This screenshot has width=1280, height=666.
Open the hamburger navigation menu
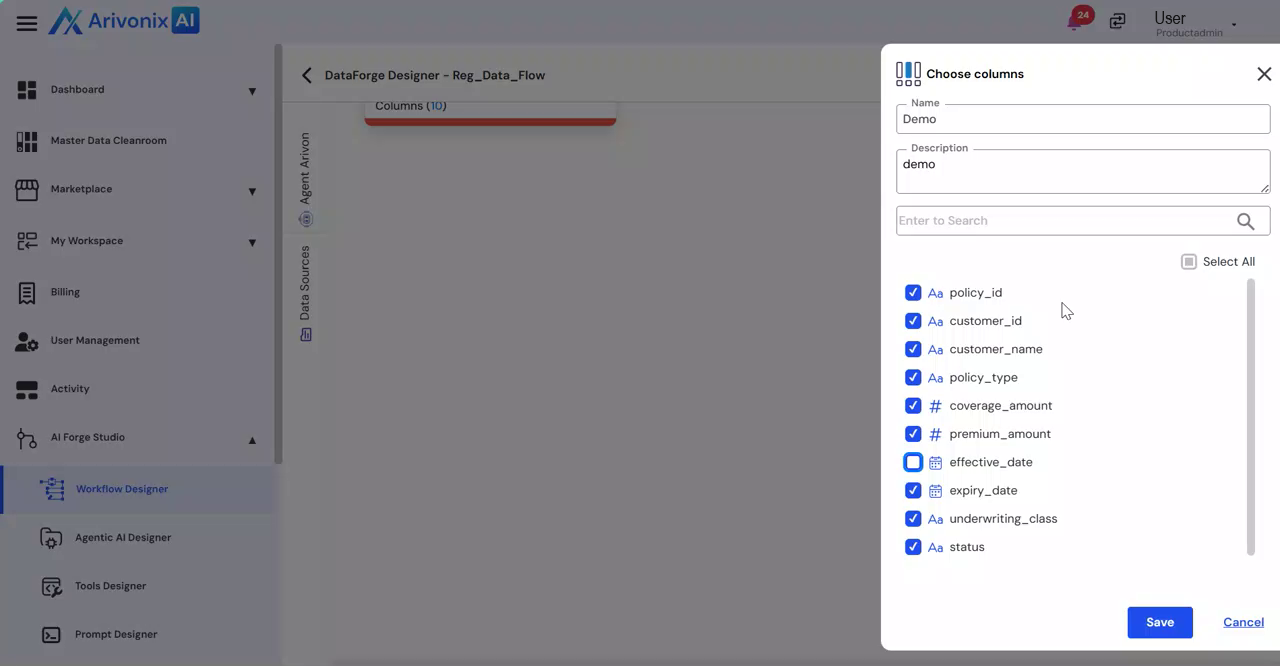27,23
